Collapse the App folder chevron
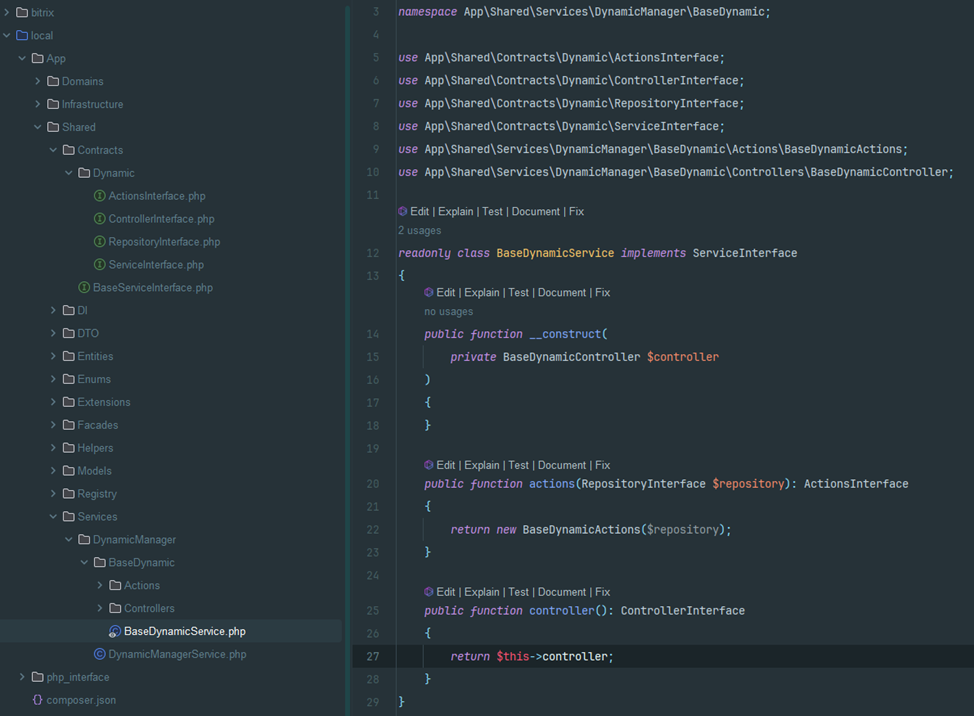The width and height of the screenshot is (974, 716). click(x=22, y=58)
